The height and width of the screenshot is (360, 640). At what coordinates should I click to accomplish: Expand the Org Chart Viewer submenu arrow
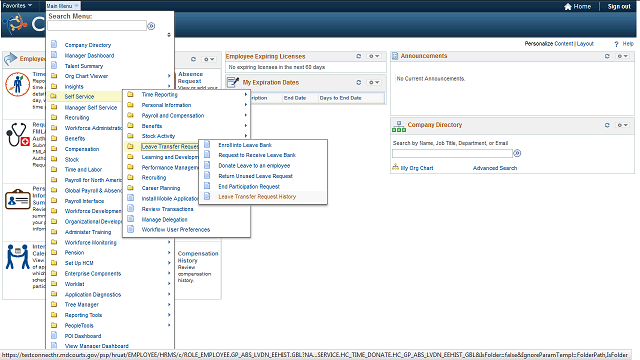[169, 76]
